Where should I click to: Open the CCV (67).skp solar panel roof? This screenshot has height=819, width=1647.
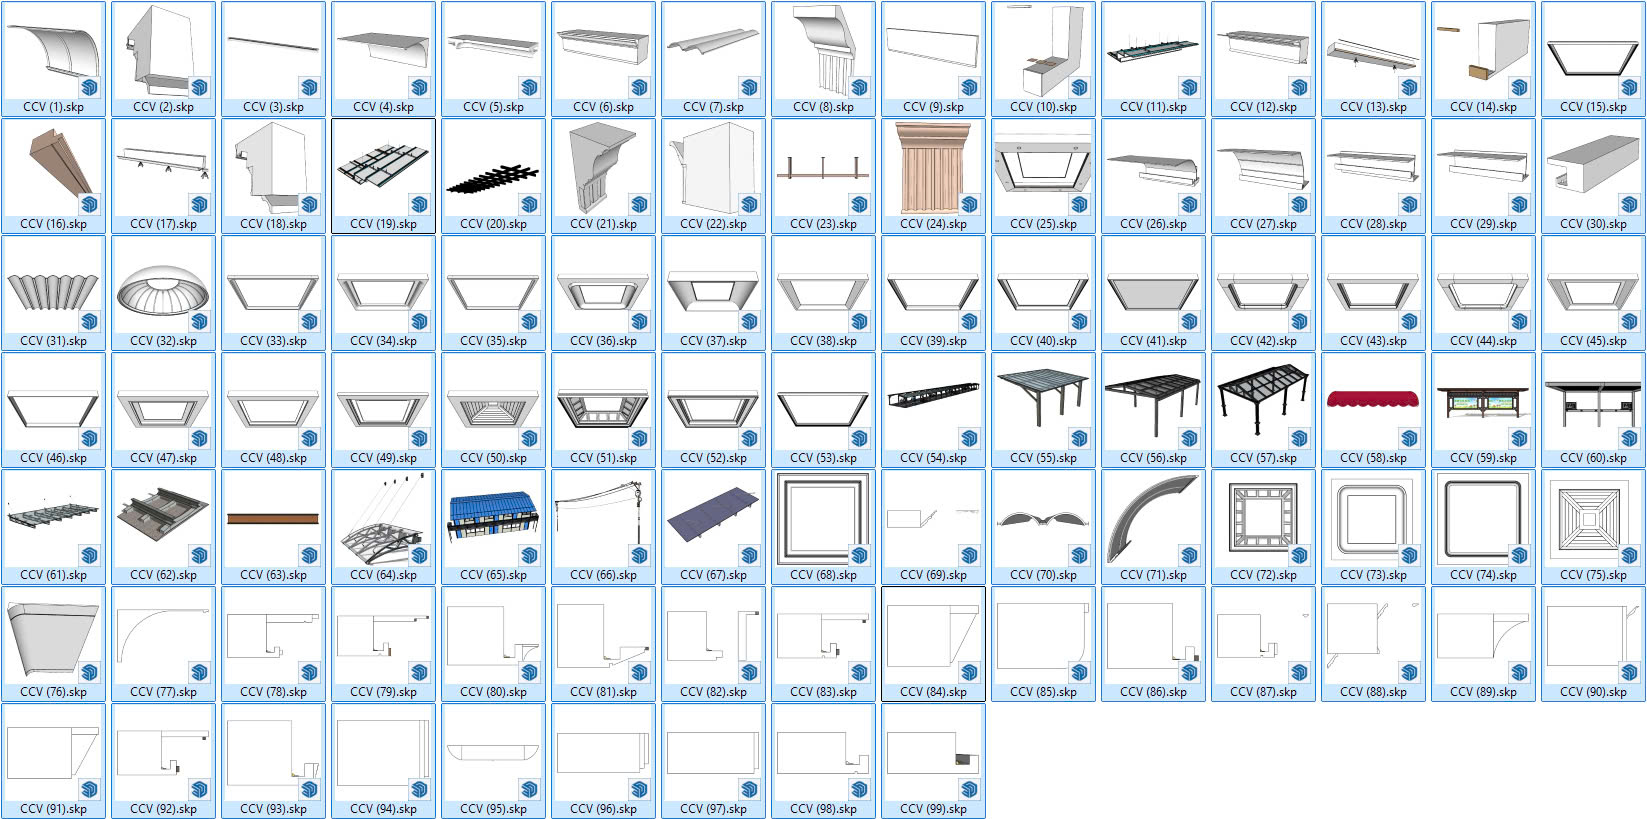coord(712,518)
